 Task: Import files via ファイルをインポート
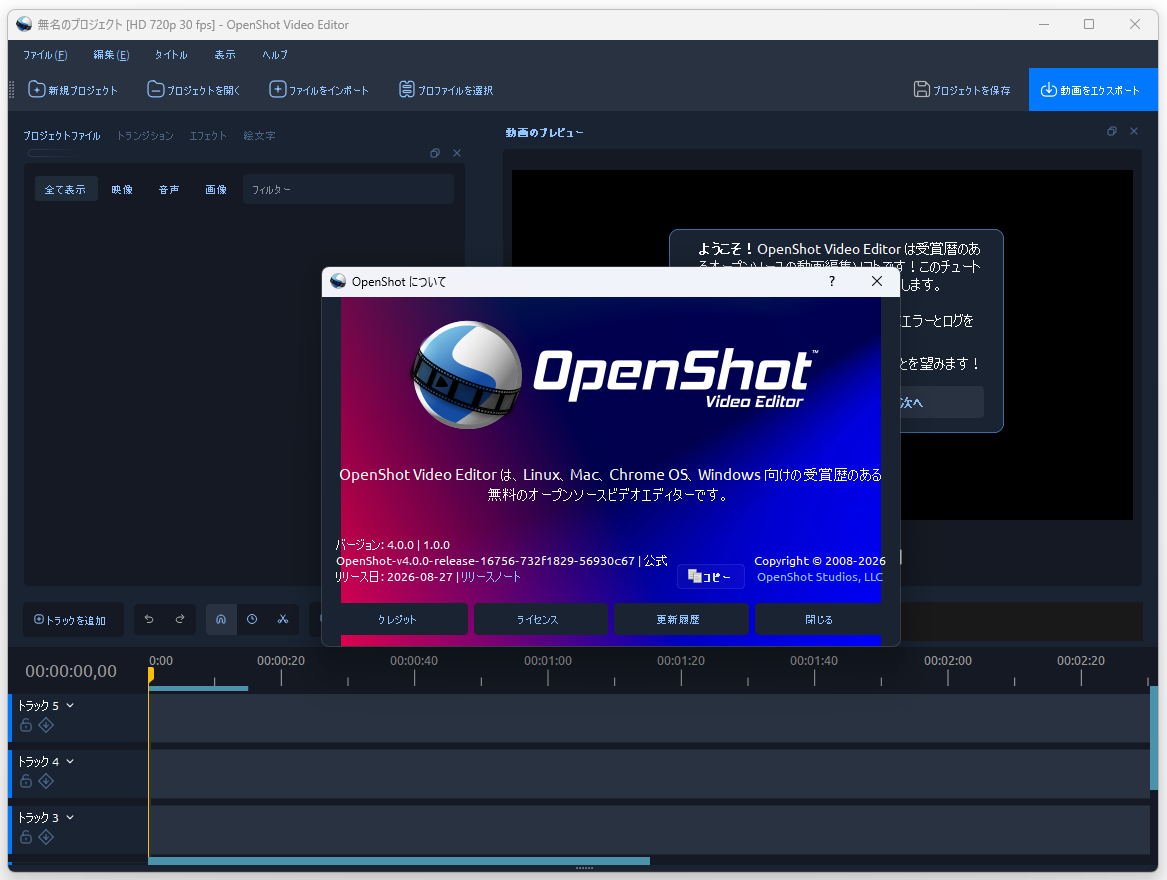[319, 90]
